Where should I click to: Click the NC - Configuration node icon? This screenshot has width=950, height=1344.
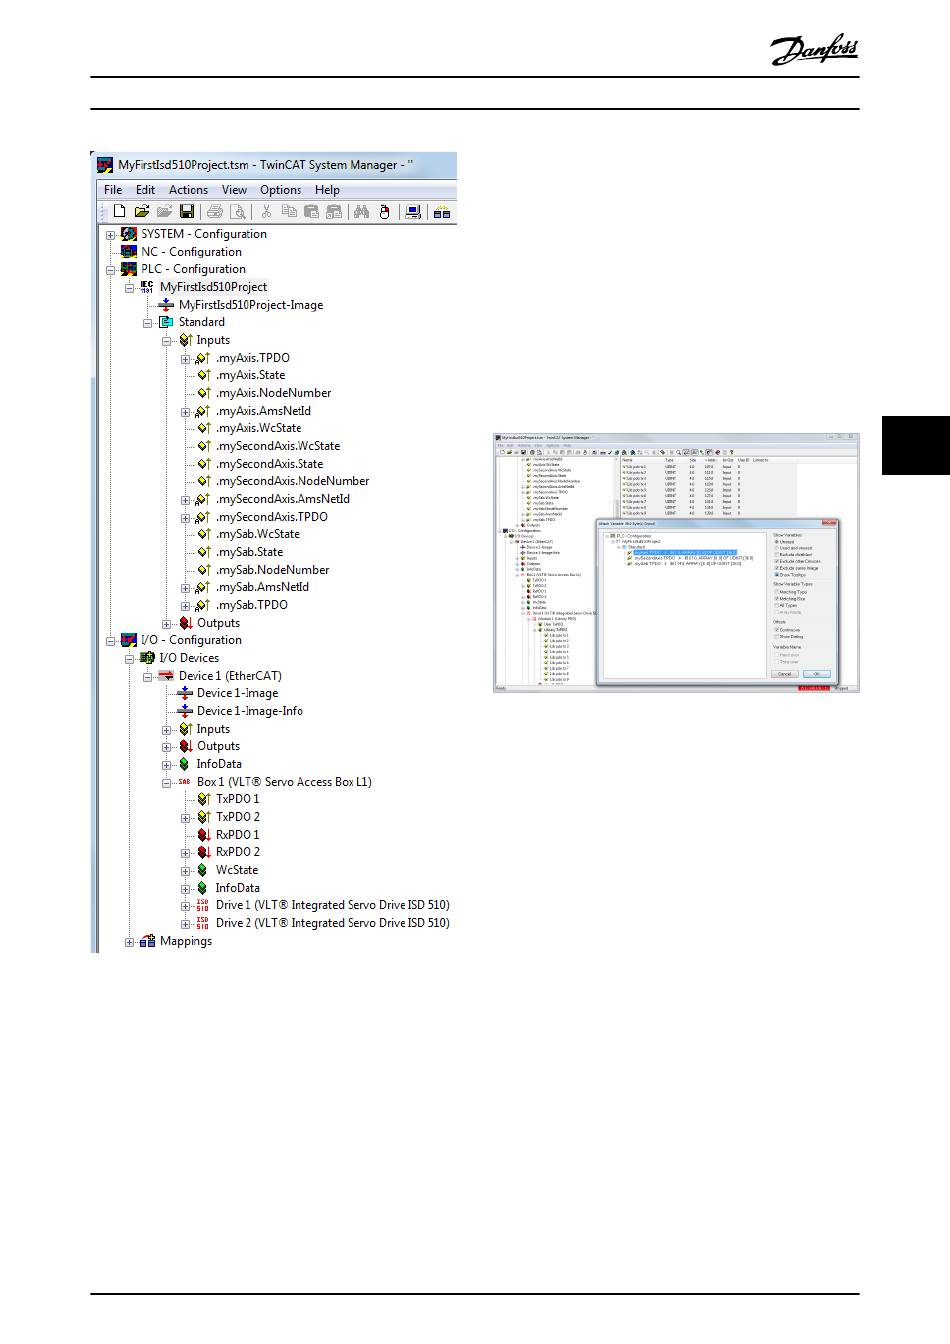coord(129,252)
